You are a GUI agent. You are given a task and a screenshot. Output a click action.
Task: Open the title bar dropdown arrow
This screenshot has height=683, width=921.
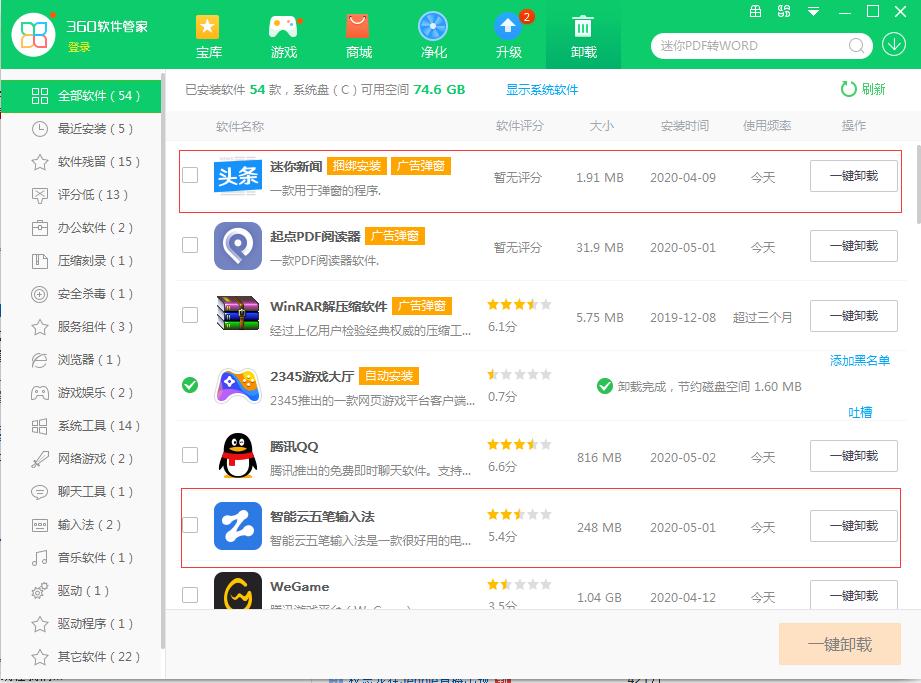812,12
